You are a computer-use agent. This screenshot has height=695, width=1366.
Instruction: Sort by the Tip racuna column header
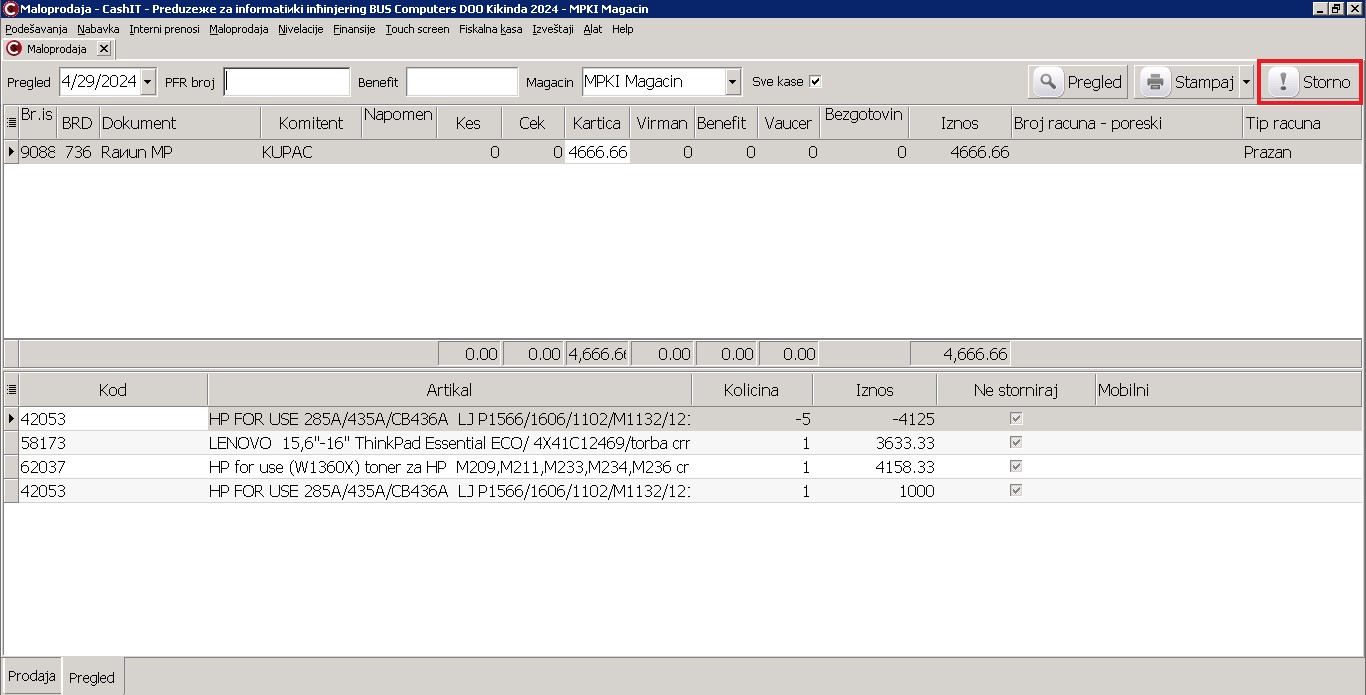(1301, 123)
